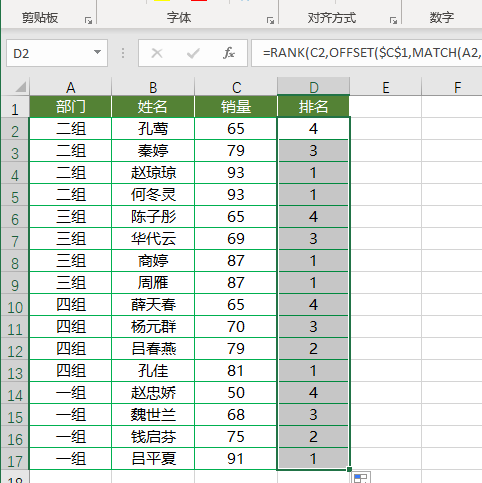Viewport: 482px width, 483px height.
Task: Click the formula bar with the RANK formula
Action: pos(367,53)
